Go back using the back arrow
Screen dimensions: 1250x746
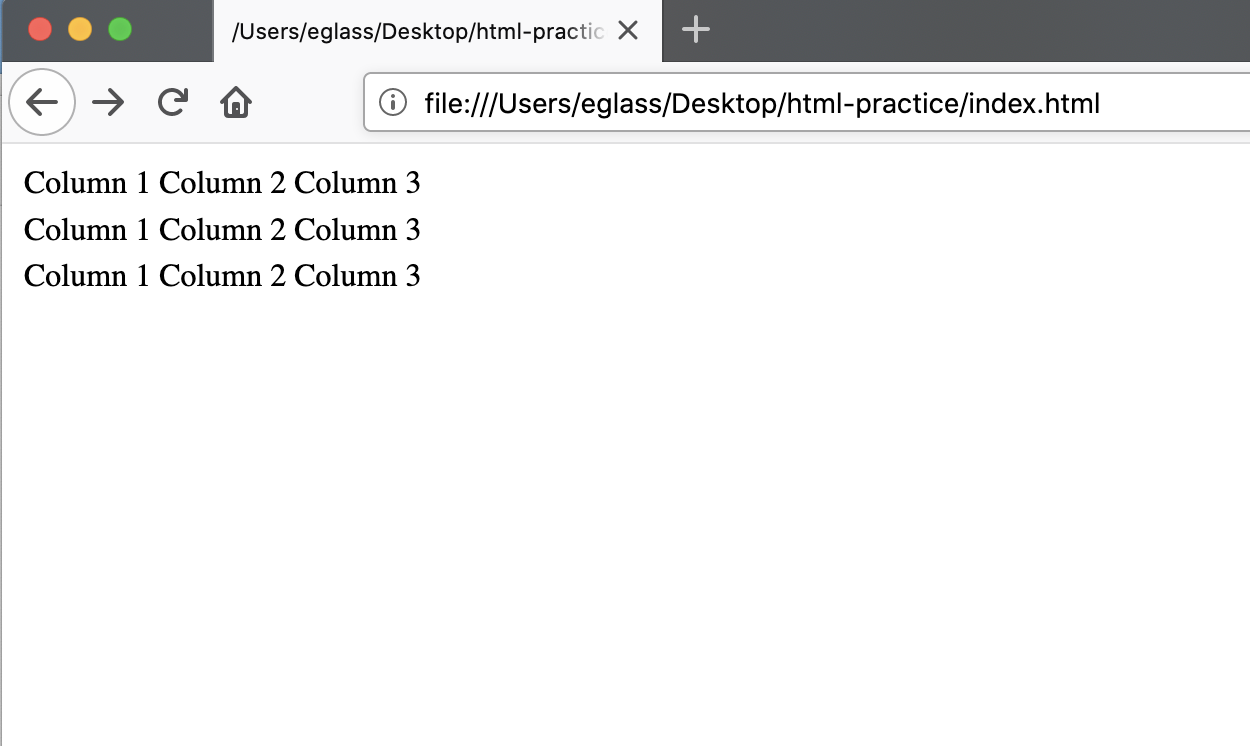point(42,102)
